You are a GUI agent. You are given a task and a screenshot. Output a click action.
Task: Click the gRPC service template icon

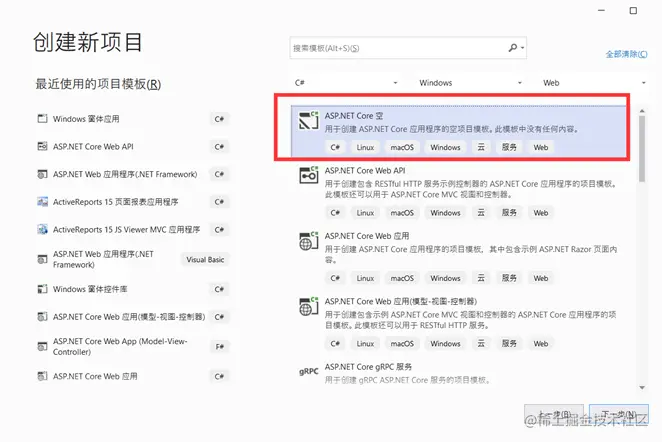tap(309, 371)
